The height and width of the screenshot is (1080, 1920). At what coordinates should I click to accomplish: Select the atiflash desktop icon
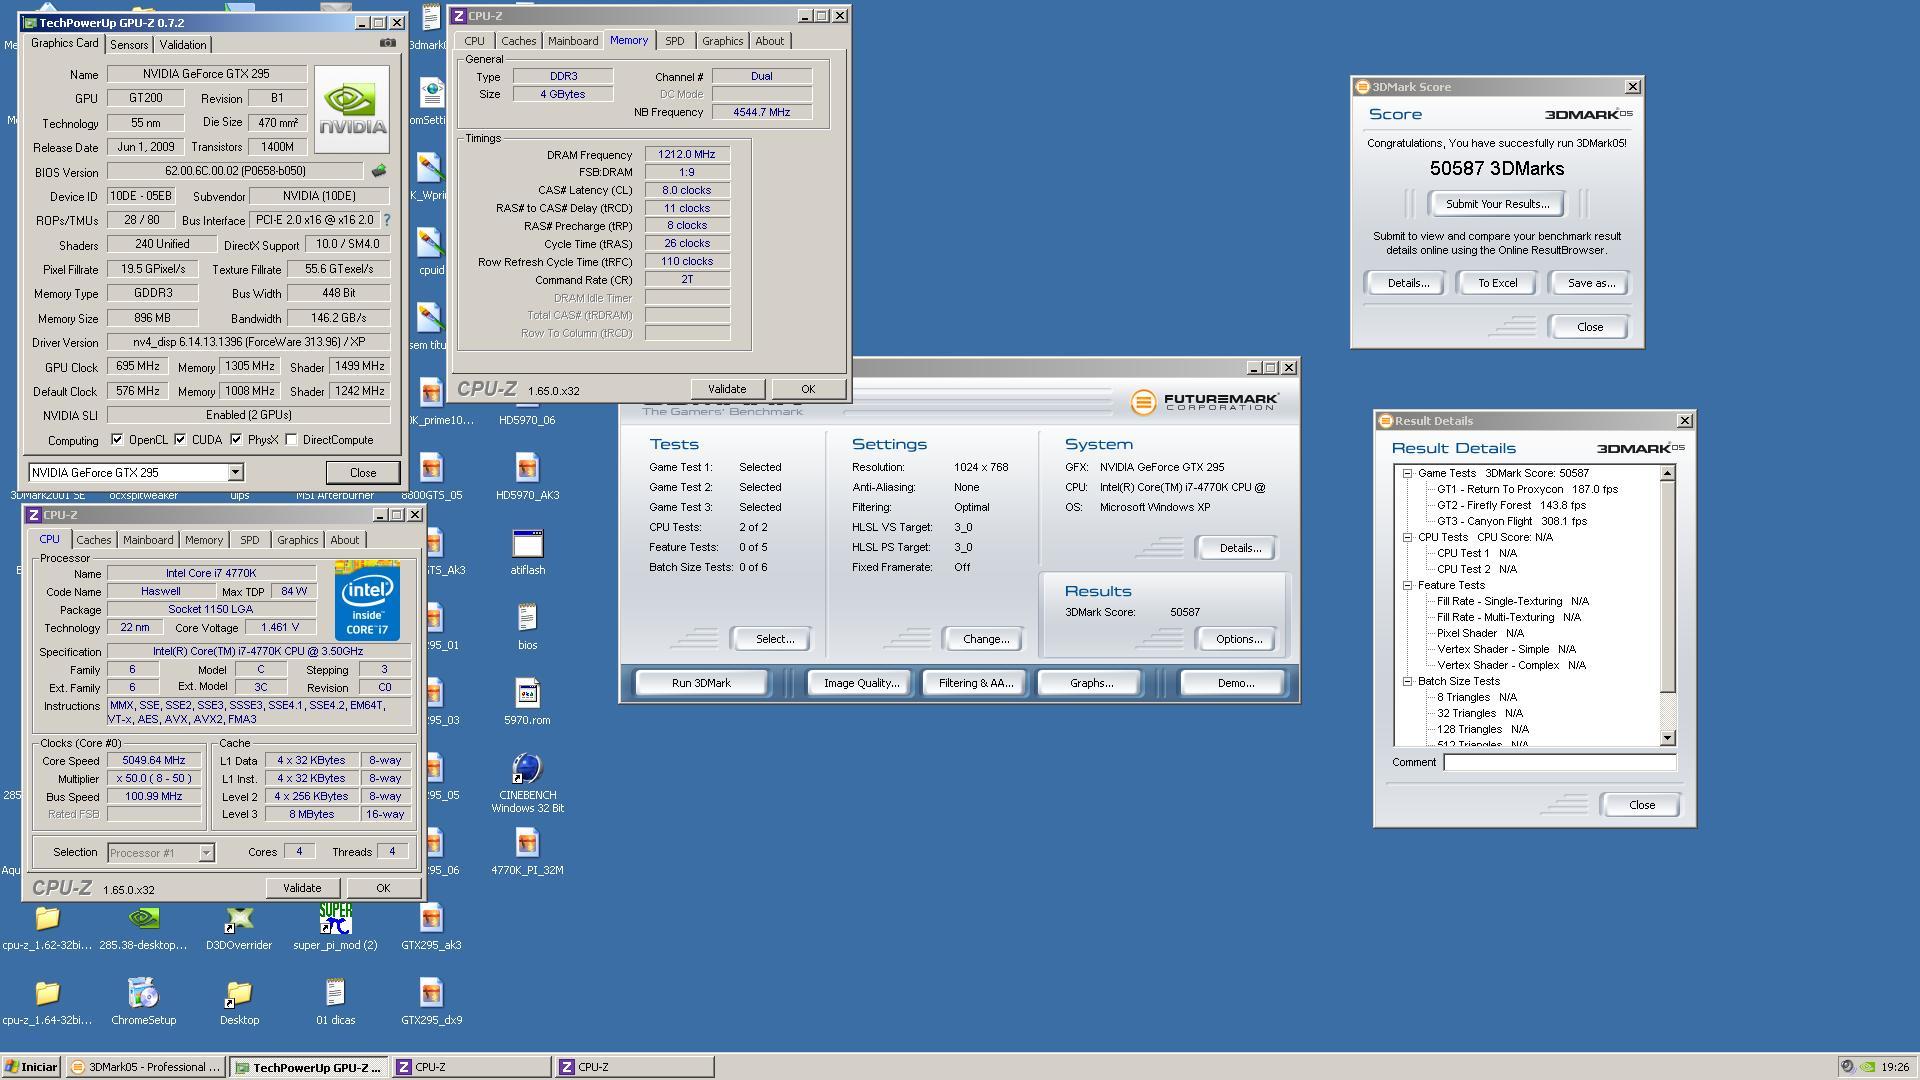[527, 552]
